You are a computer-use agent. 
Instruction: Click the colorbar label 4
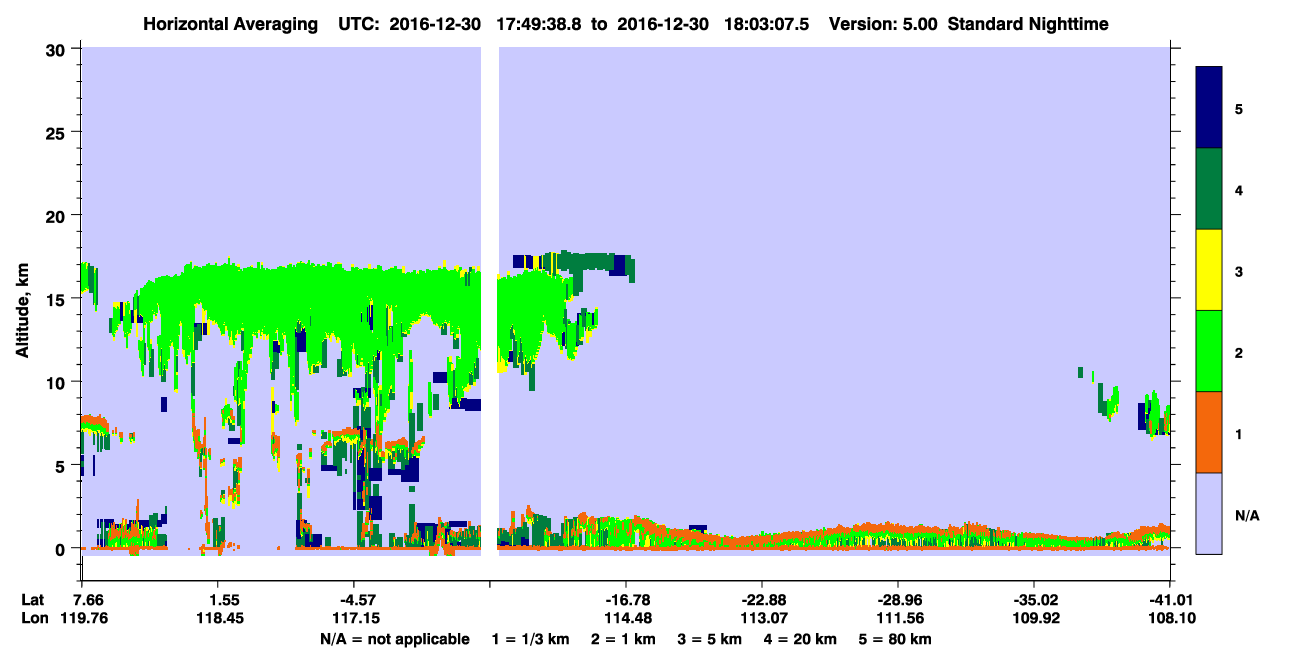(x=1239, y=189)
